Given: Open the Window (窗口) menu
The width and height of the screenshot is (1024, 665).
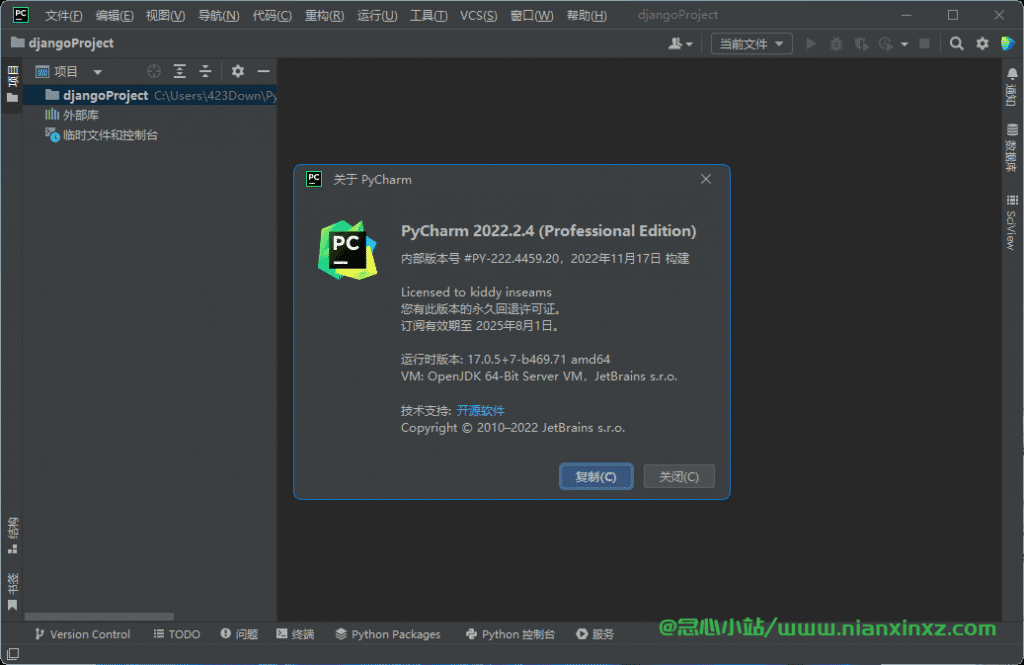Looking at the screenshot, I should [x=532, y=15].
